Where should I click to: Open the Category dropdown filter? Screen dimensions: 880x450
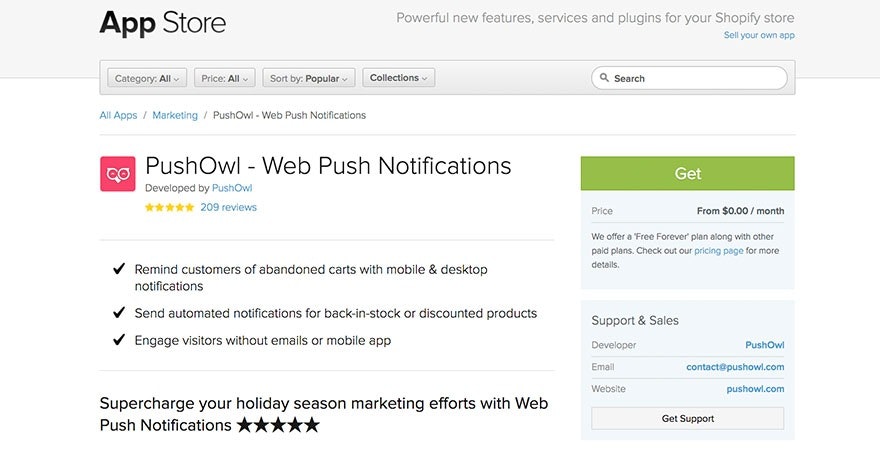(147, 78)
